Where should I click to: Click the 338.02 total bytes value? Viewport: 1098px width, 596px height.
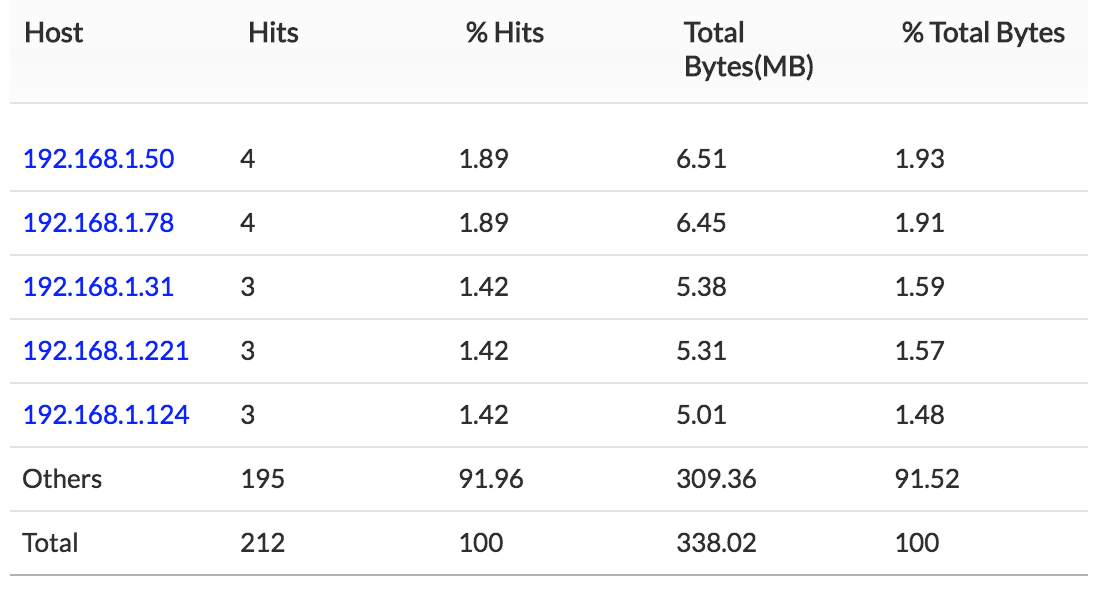tap(716, 543)
